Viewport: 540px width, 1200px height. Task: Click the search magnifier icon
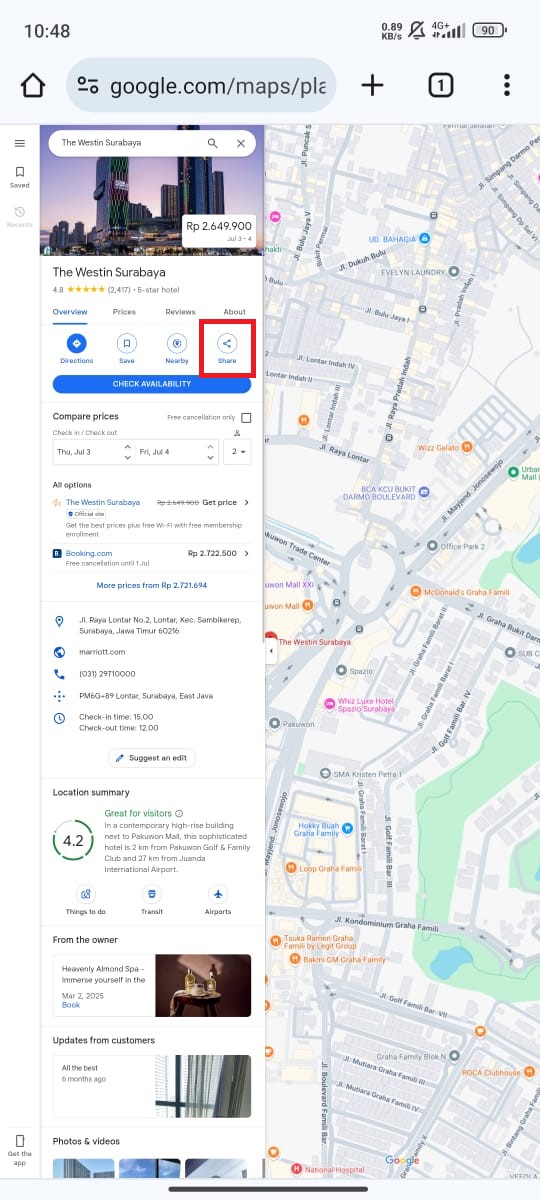pos(212,143)
